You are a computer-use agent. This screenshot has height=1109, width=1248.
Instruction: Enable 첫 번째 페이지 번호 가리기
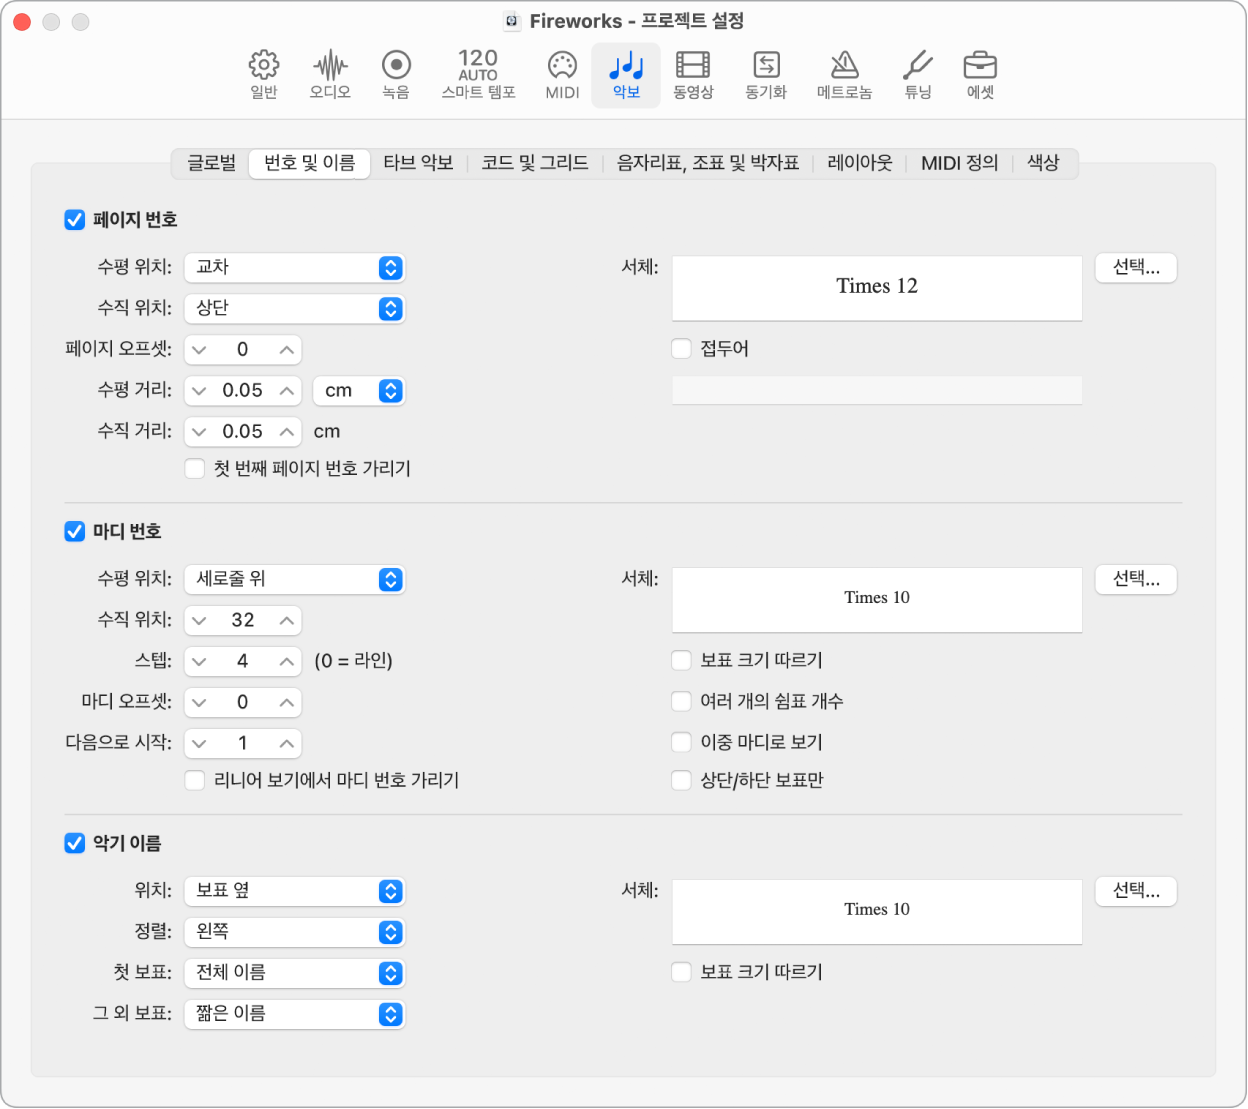195,469
